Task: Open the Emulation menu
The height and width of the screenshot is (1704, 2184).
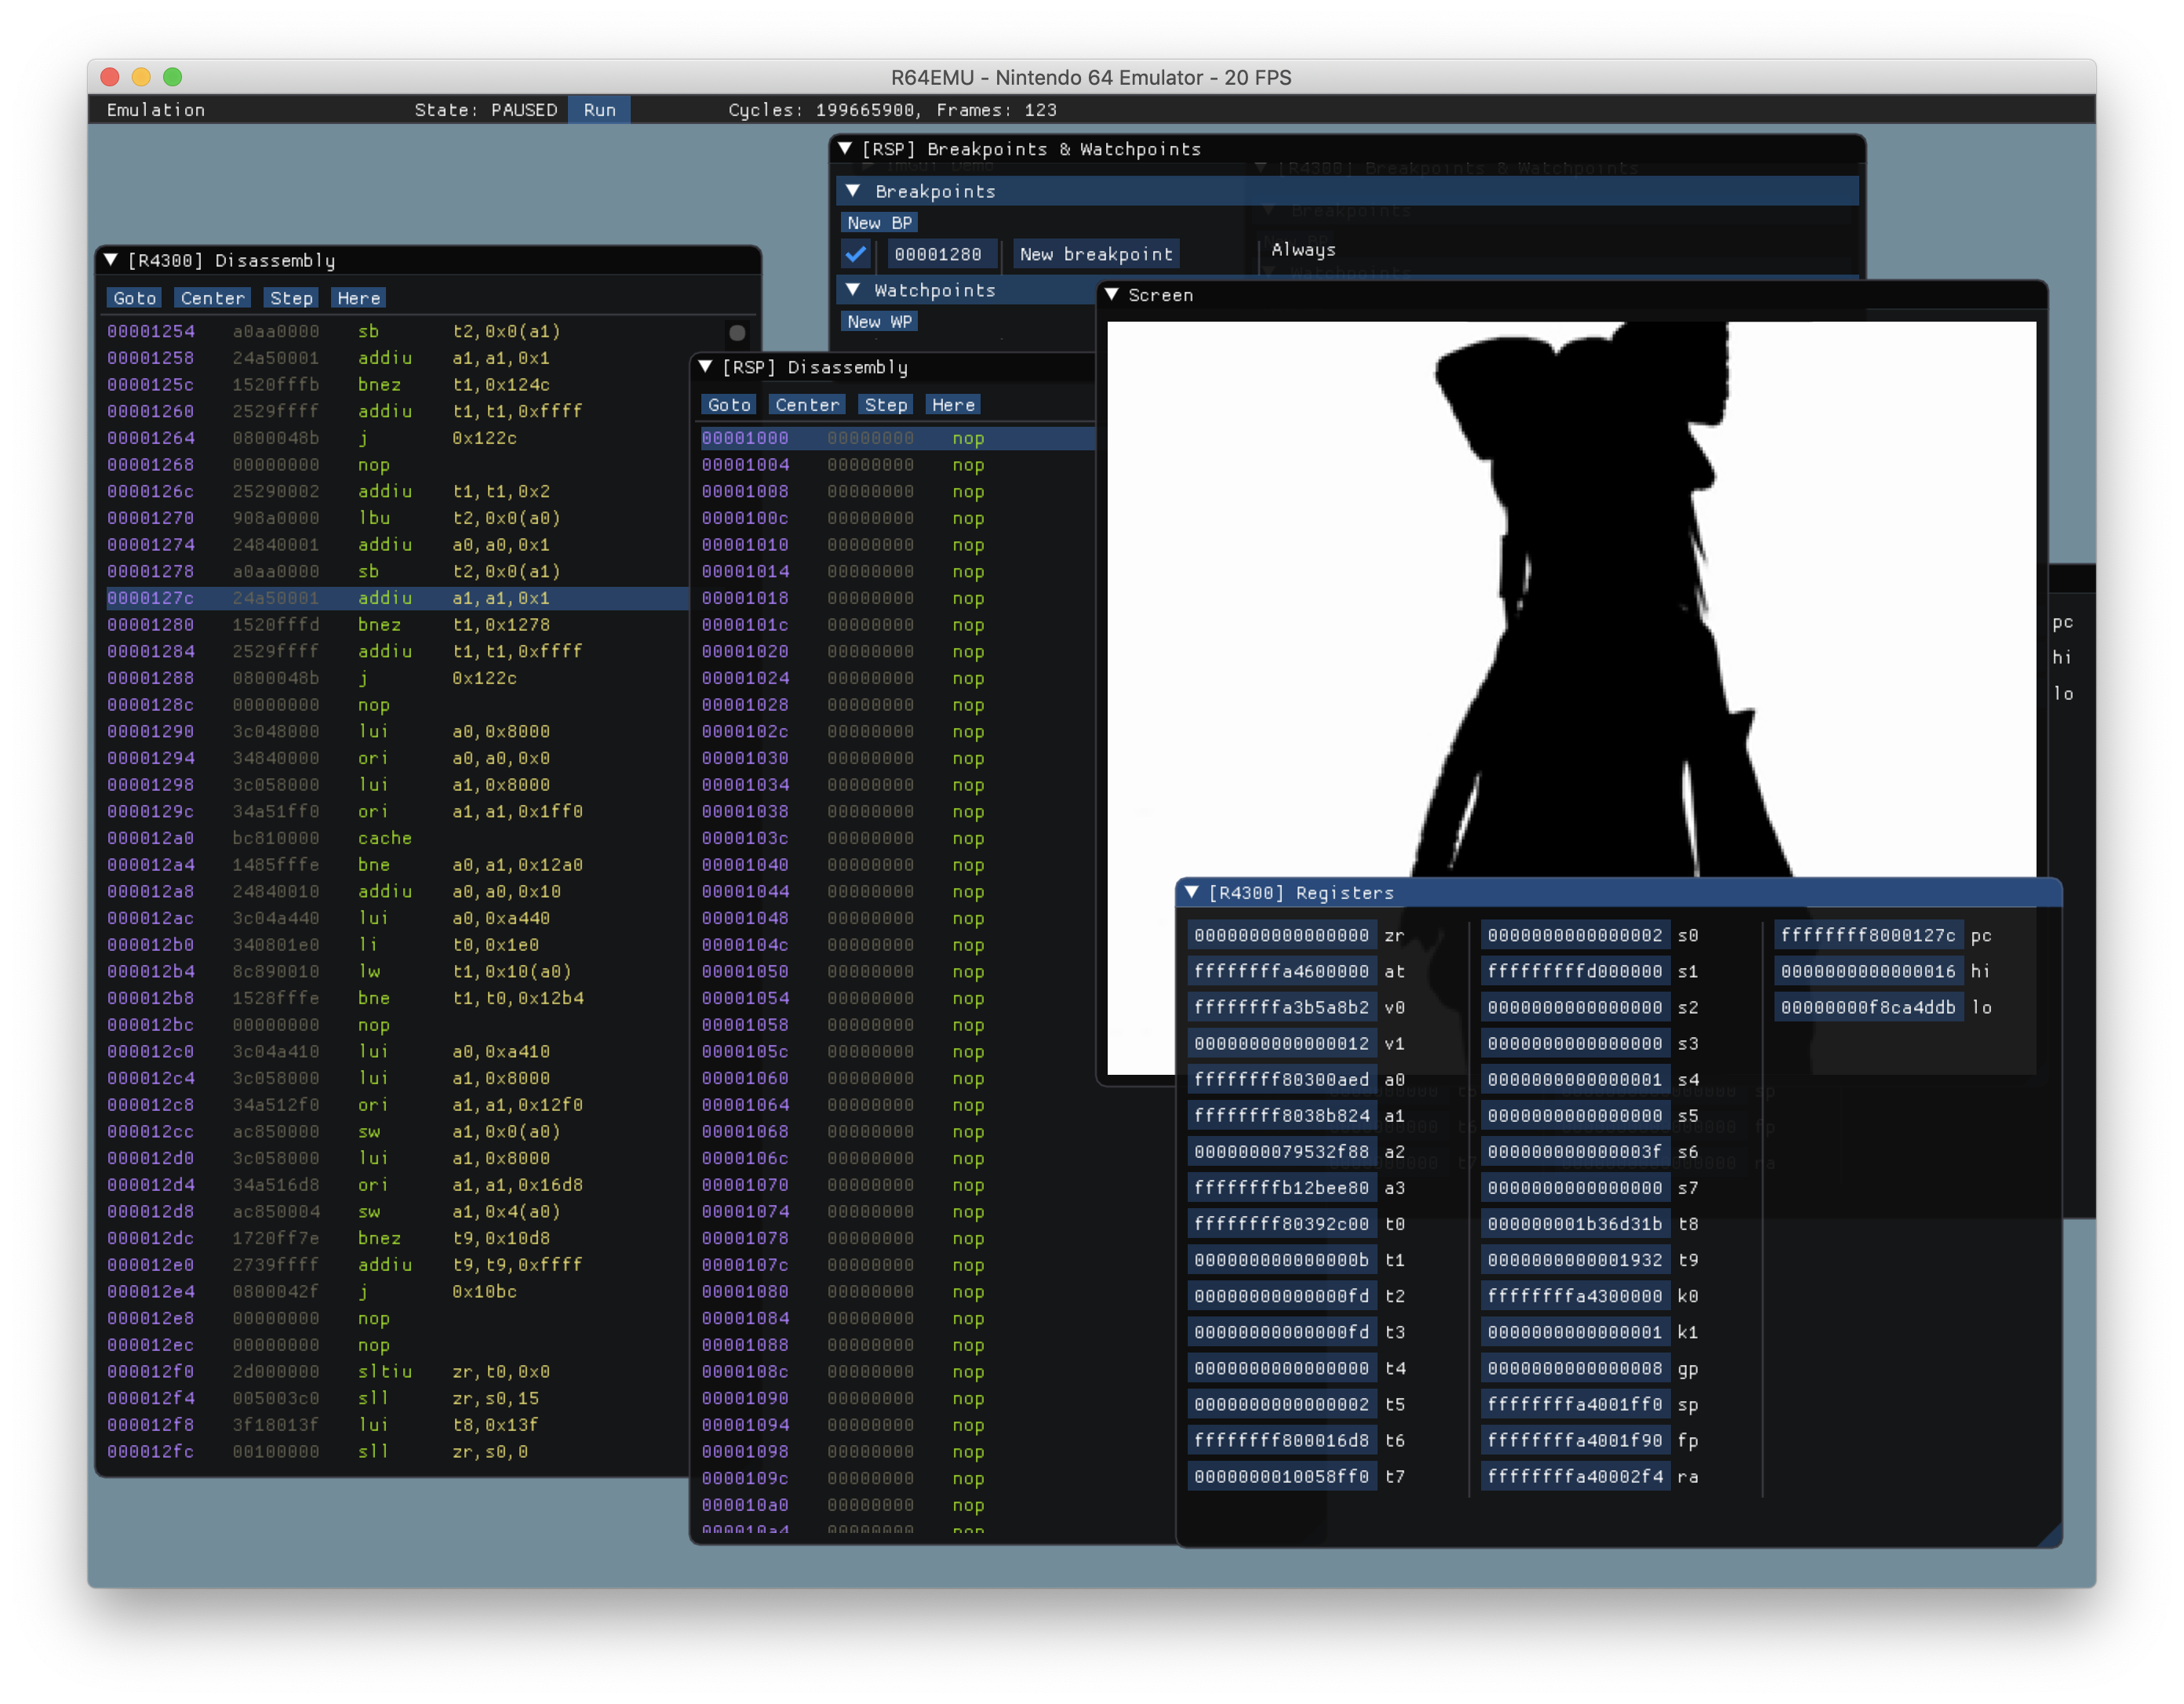Action: coord(156,110)
